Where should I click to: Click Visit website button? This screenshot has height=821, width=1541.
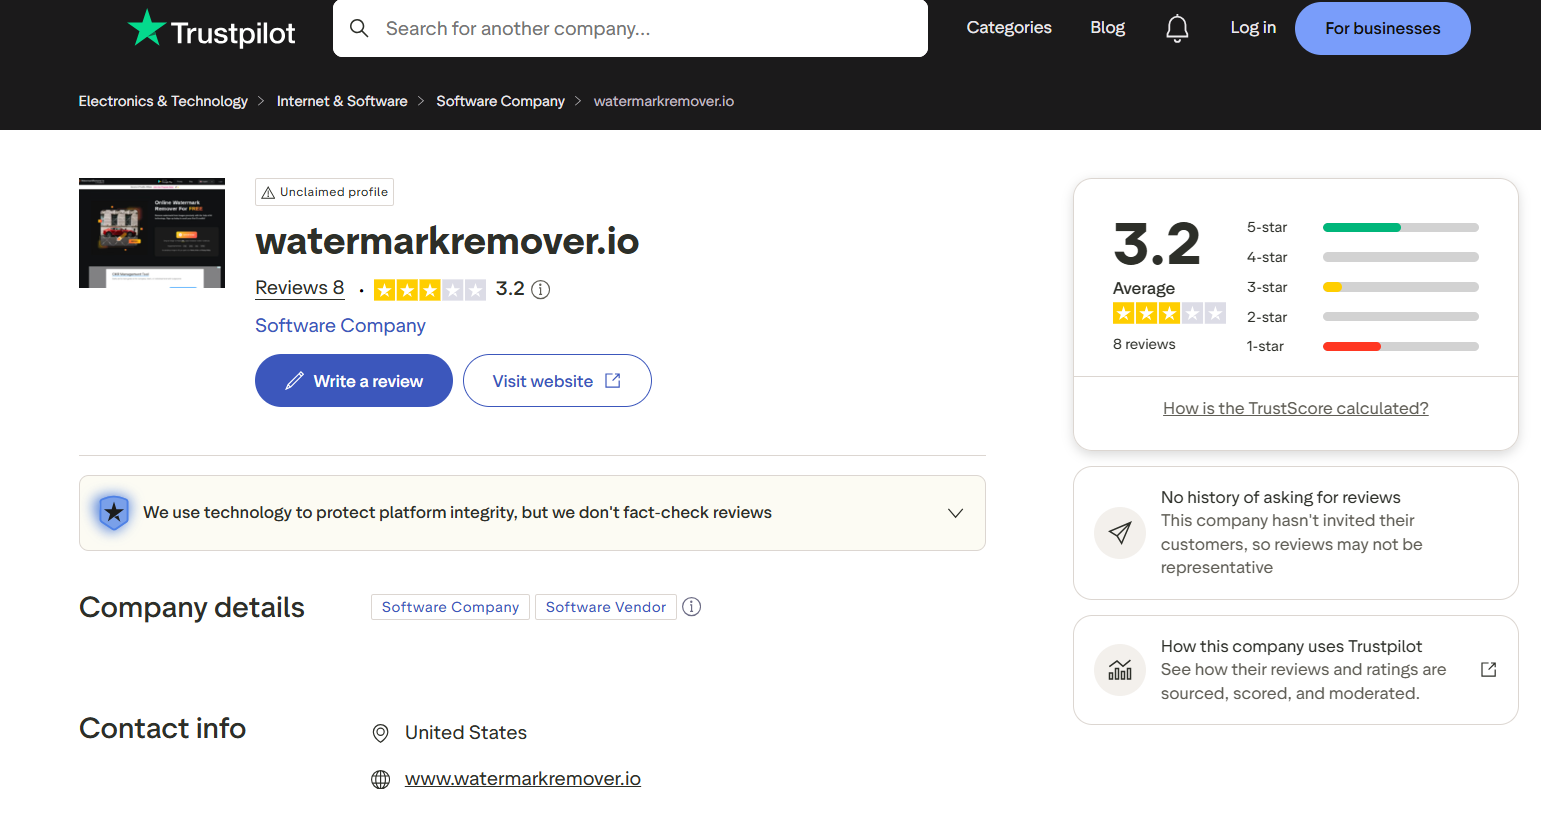557,381
